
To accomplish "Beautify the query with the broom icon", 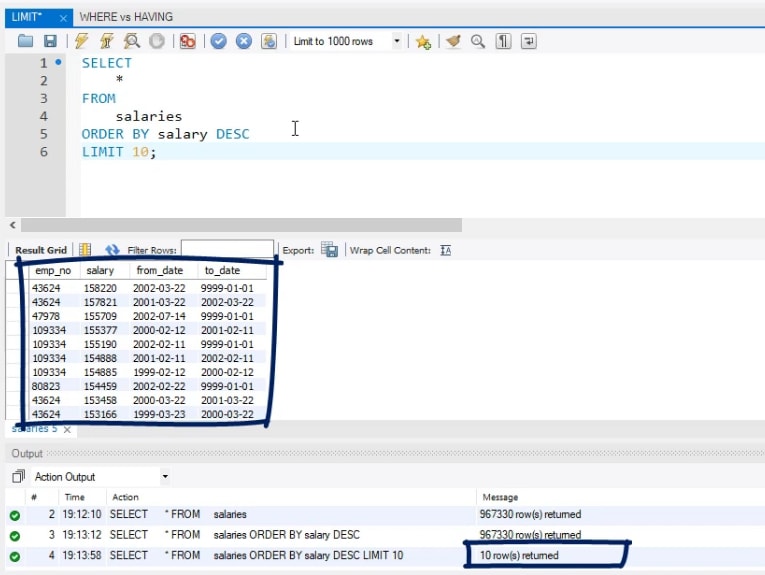I will tap(453, 41).
